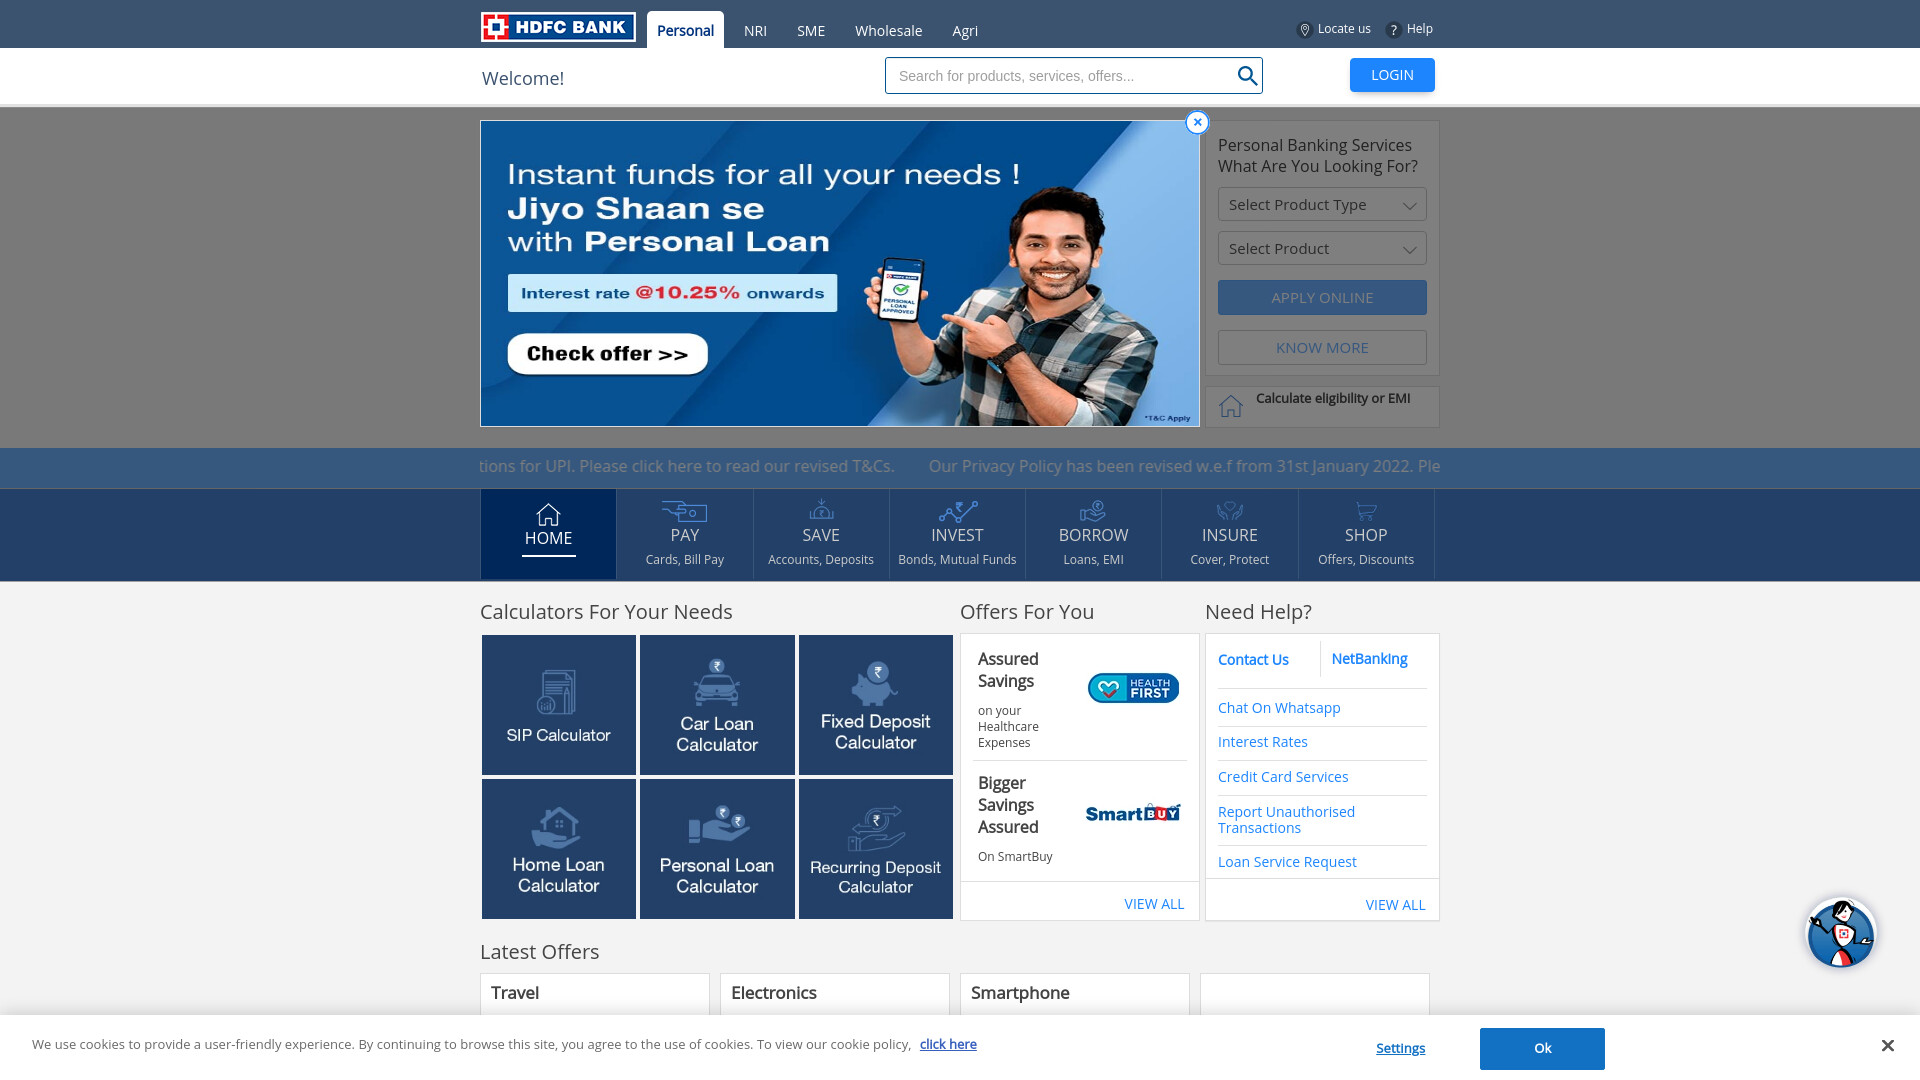This screenshot has height=1080, width=1920.
Task: Click the search magnifier icon
Action: tap(1247, 76)
